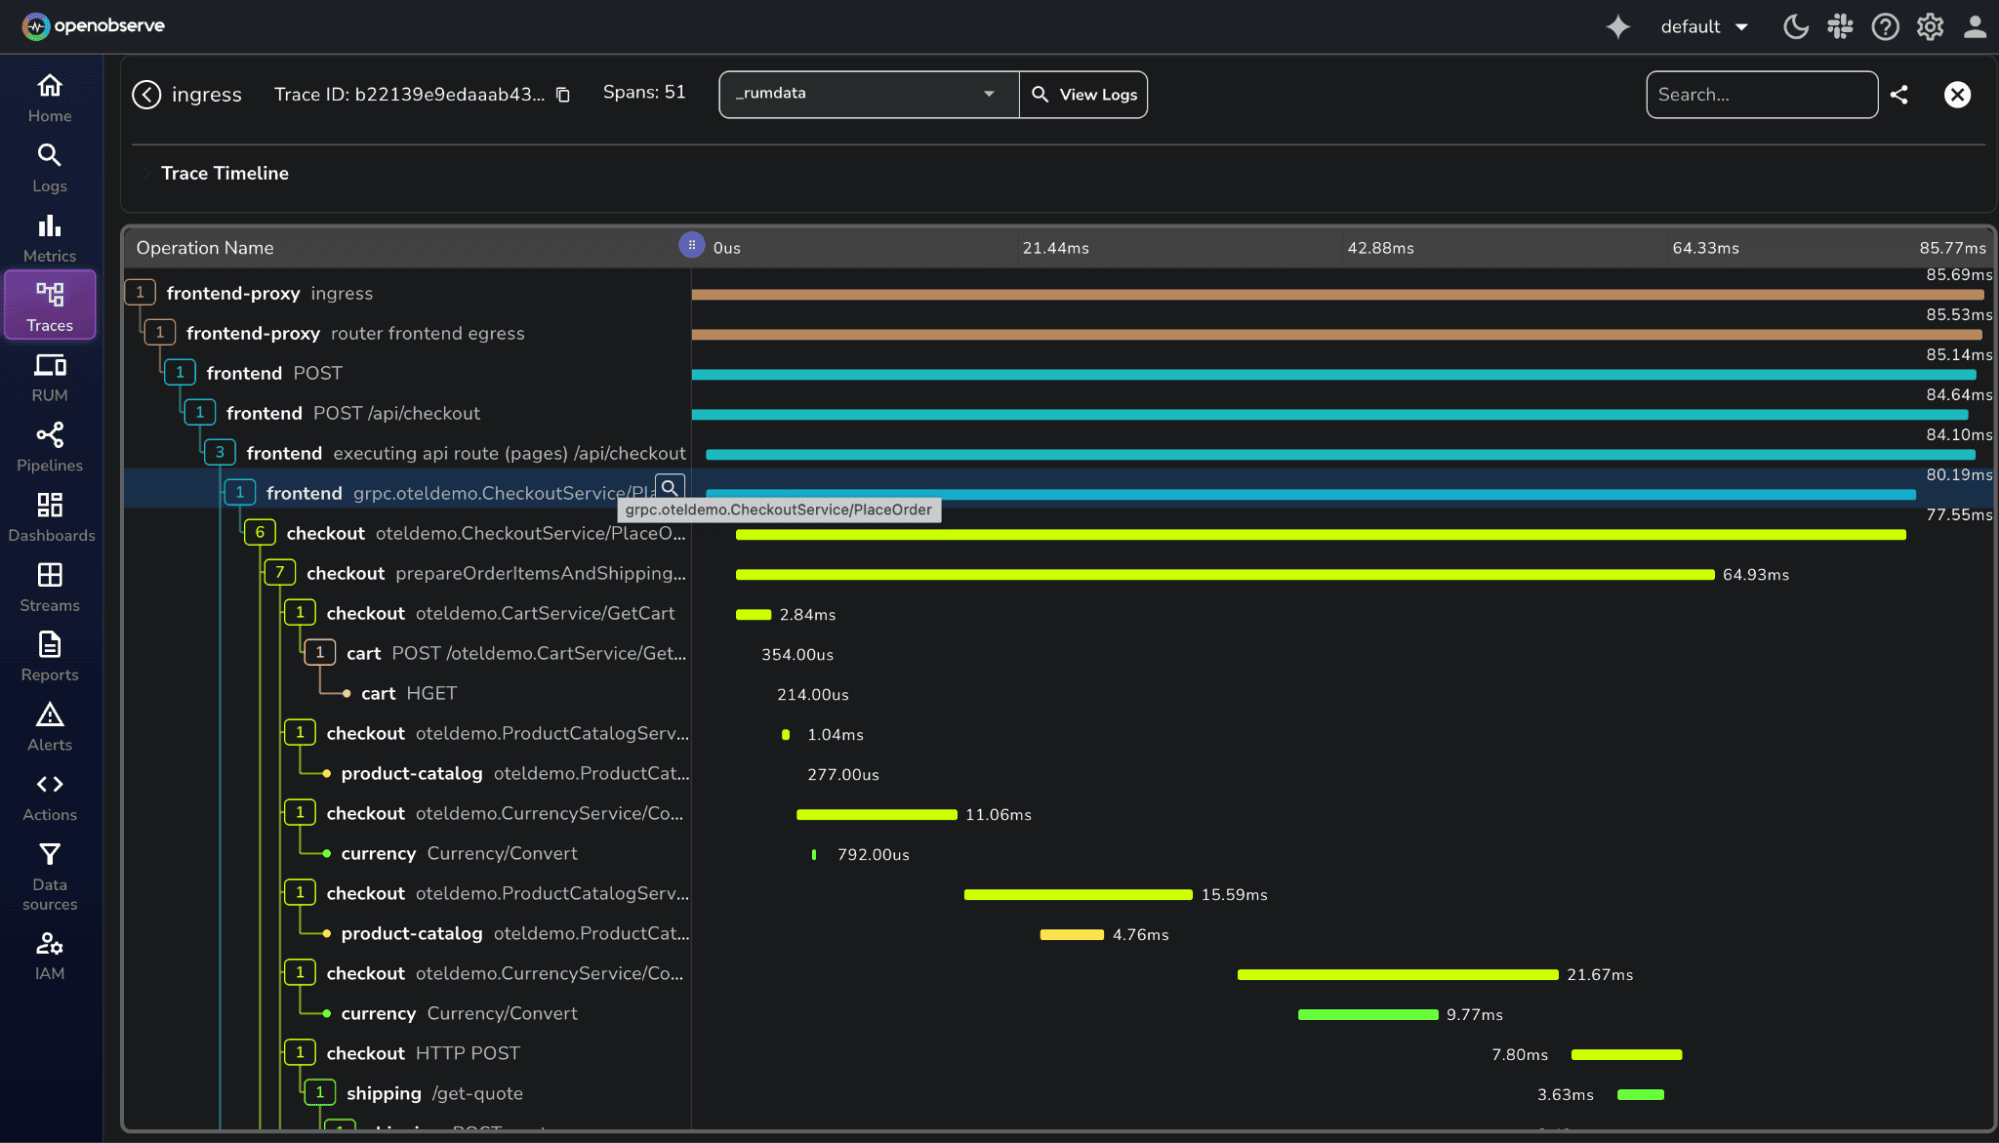1999x1143 pixels.
Task: Copy the Trace ID to clipboard
Action: click(x=563, y=94)
